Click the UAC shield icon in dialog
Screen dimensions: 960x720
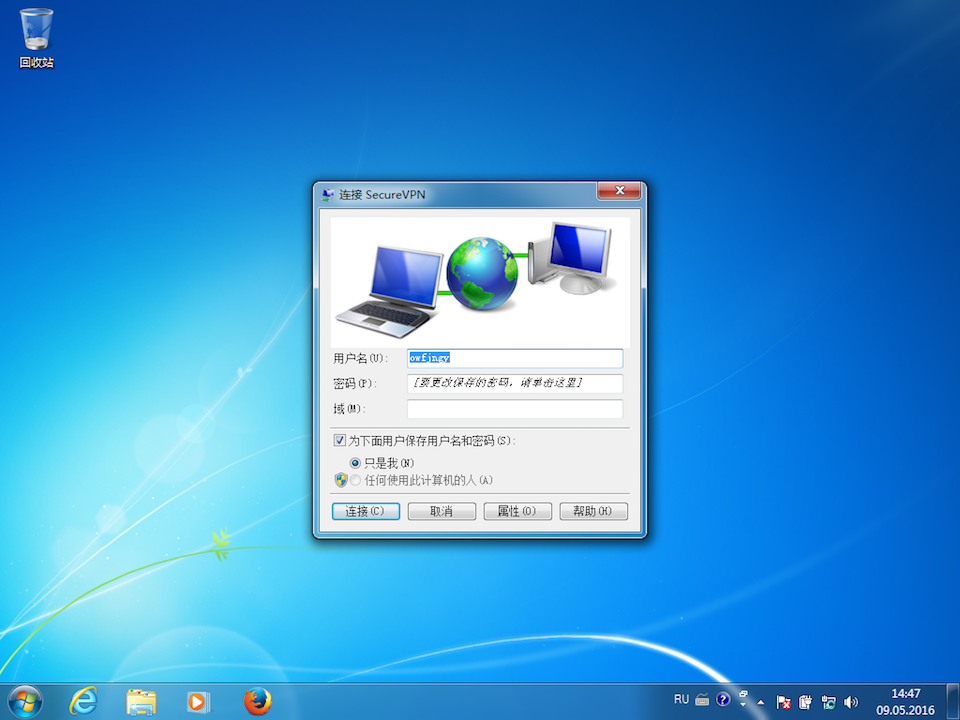coord(341,480)
